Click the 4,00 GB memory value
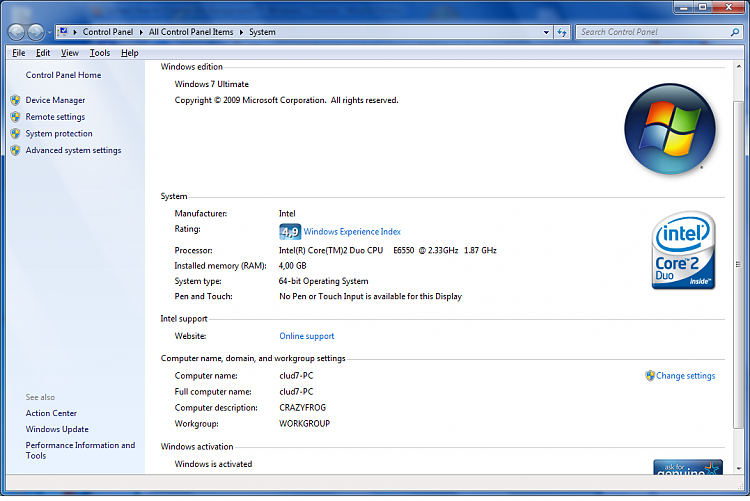750x501 pixels. (293, 266)
